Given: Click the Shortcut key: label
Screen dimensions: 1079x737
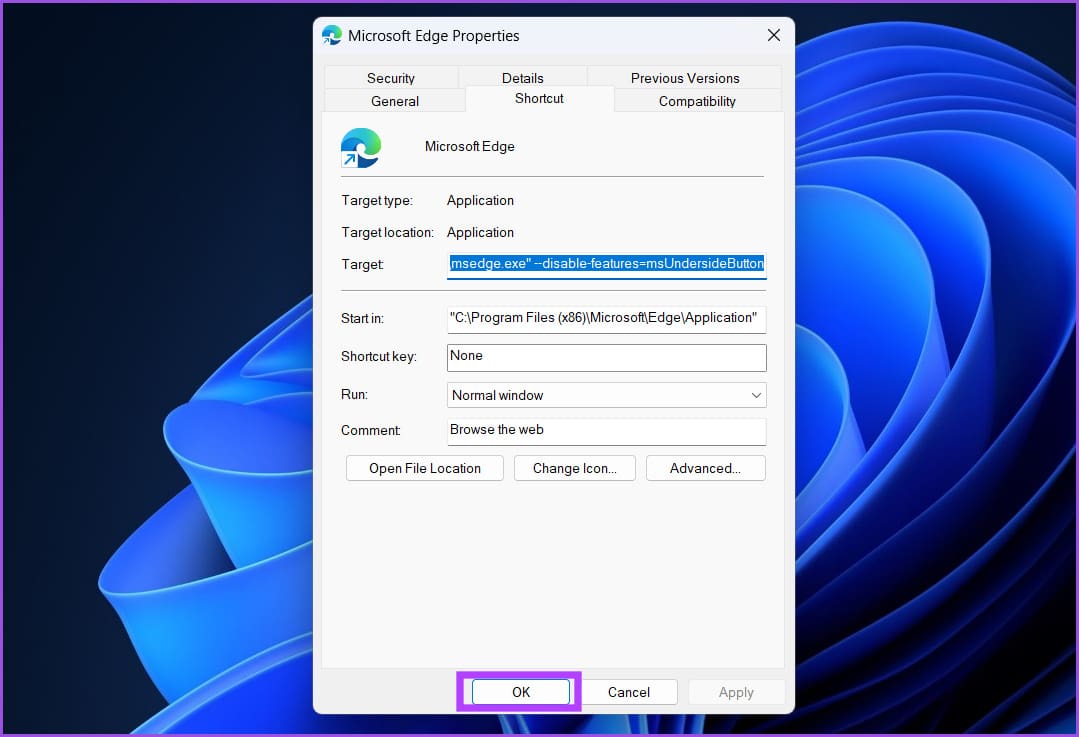Looking at the screenshot, I should click(x=378, y=356).
